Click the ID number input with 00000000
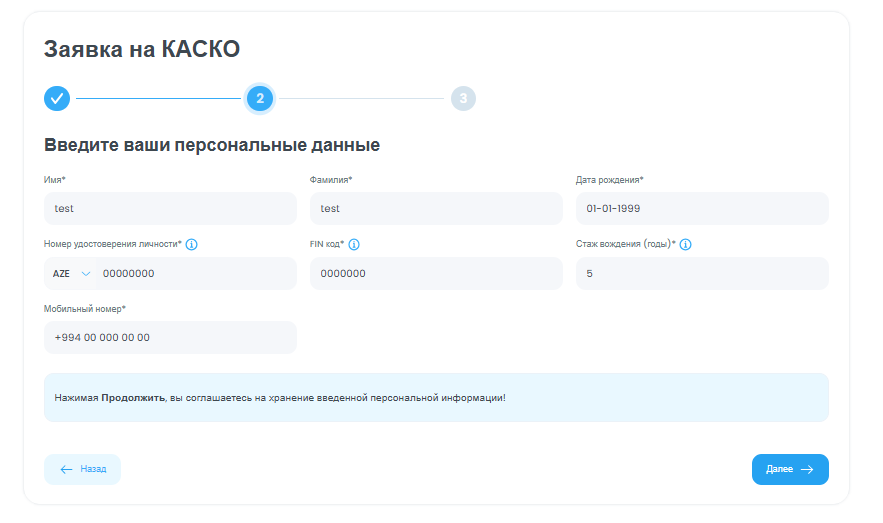883x523 pixels. click(195, 273)
